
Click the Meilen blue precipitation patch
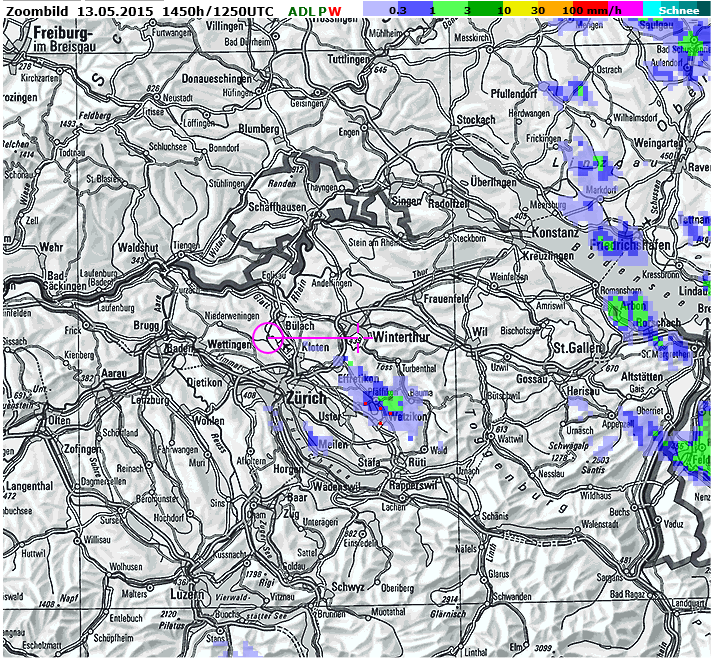tap(317, 440)
